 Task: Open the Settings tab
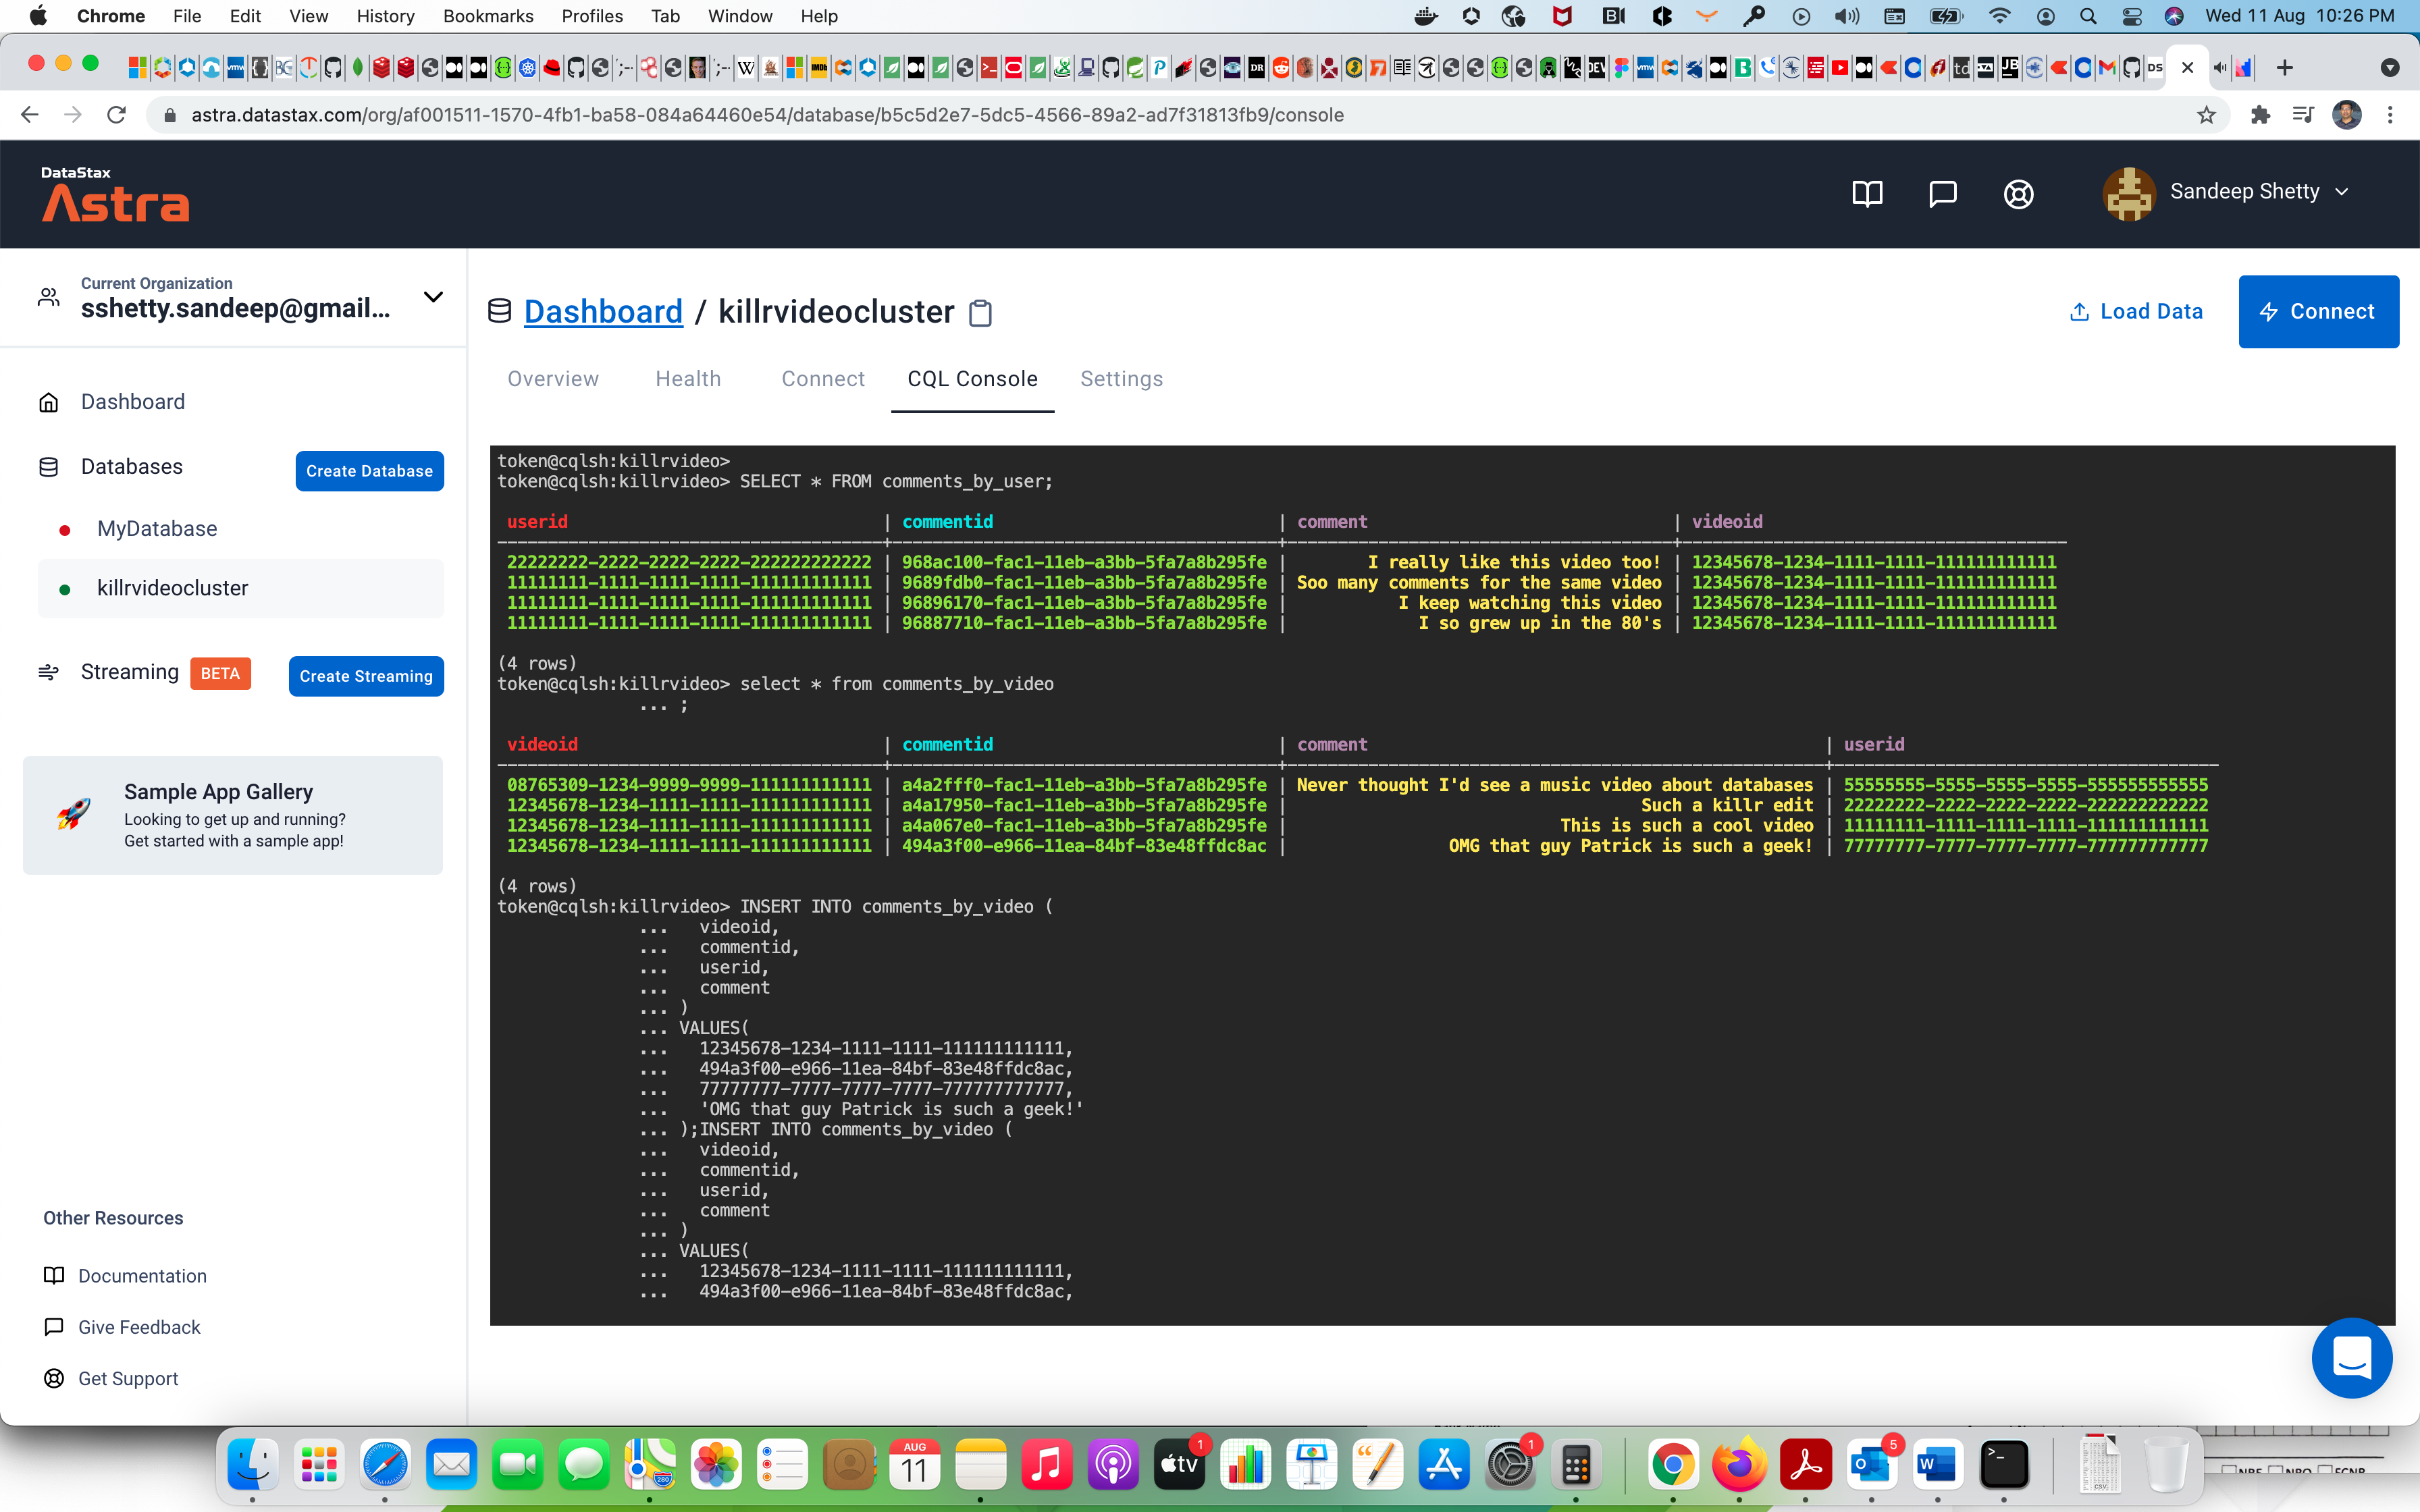click(x=1121, y=379)
